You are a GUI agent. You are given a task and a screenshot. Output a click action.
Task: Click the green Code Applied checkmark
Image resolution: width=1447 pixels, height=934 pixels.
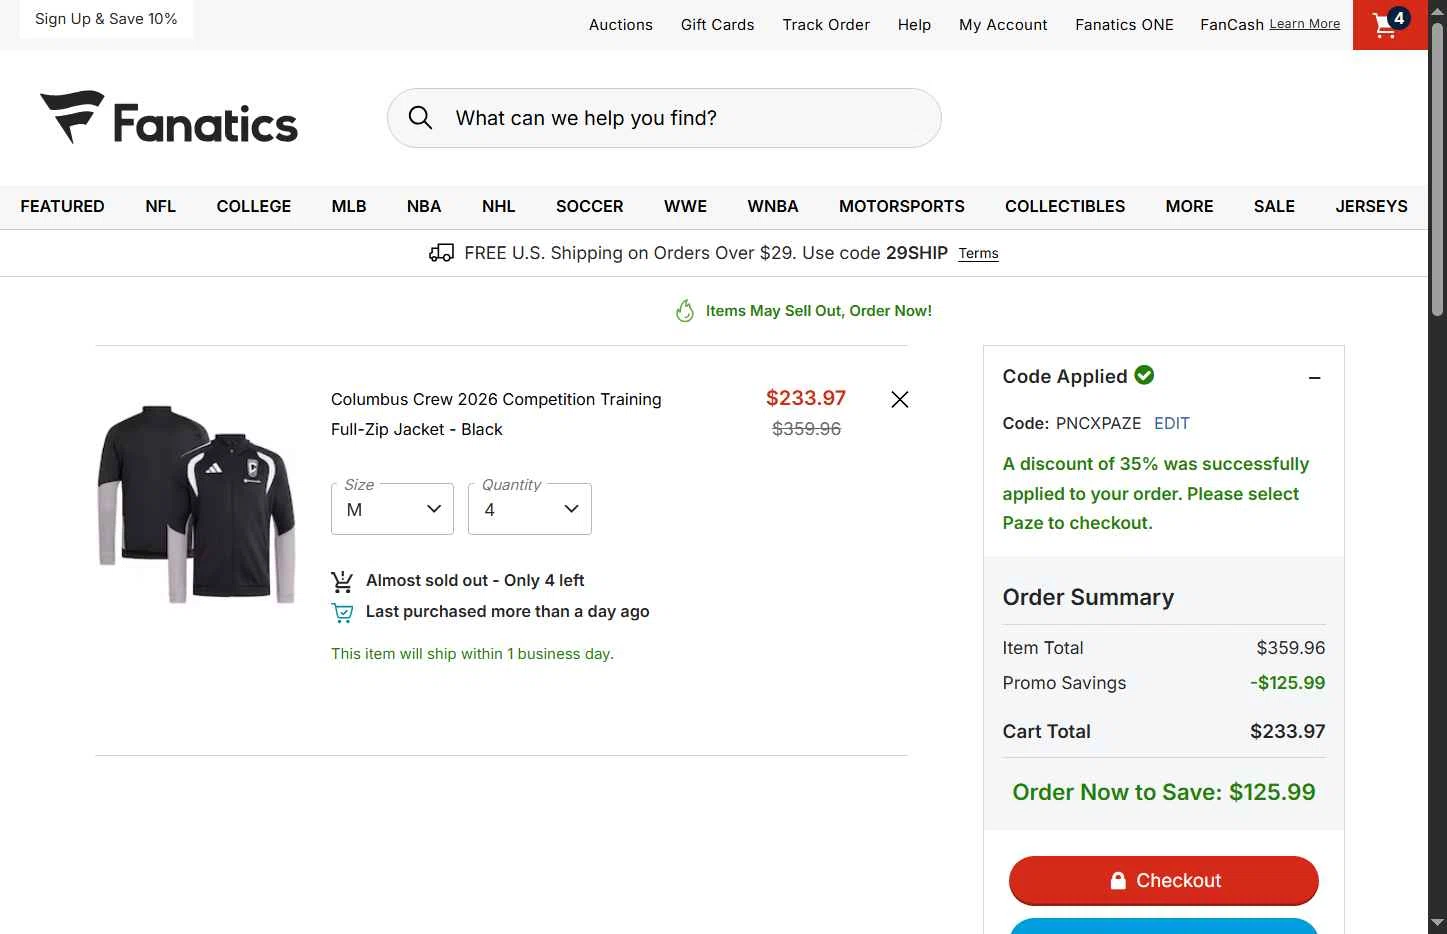point(1144,375)
